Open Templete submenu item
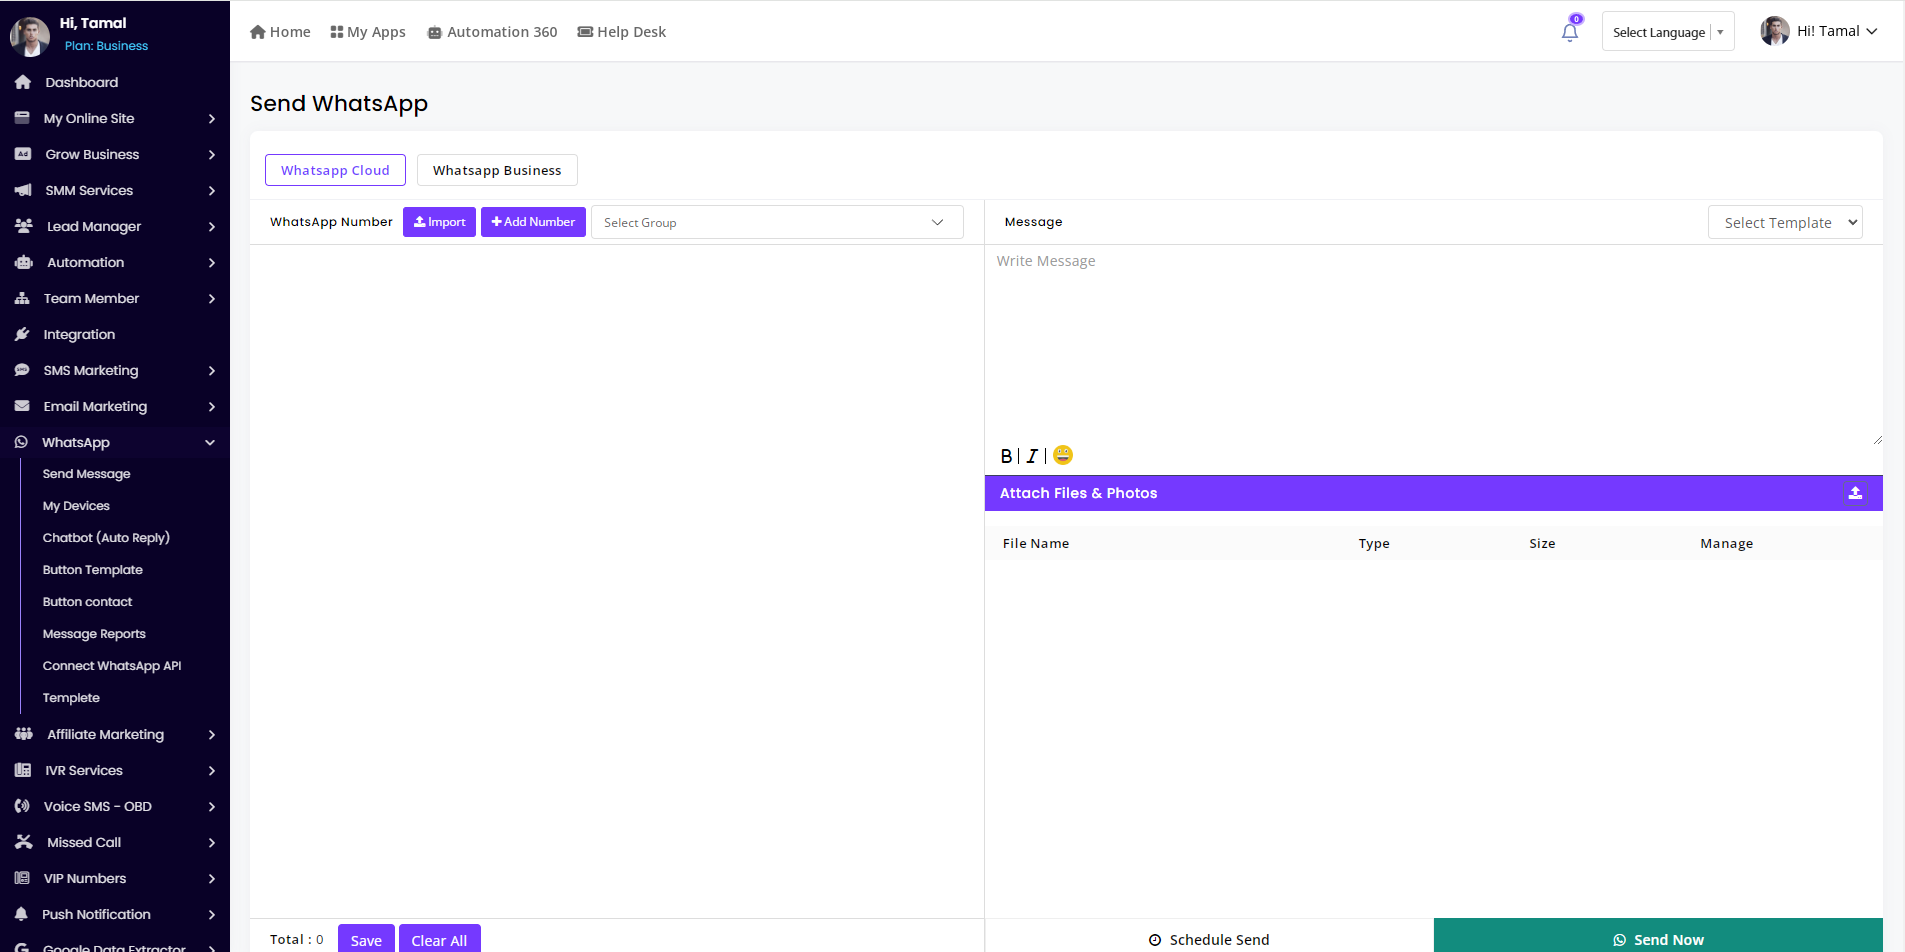This screenshot has height=952, width=1905. pos(71,698)
